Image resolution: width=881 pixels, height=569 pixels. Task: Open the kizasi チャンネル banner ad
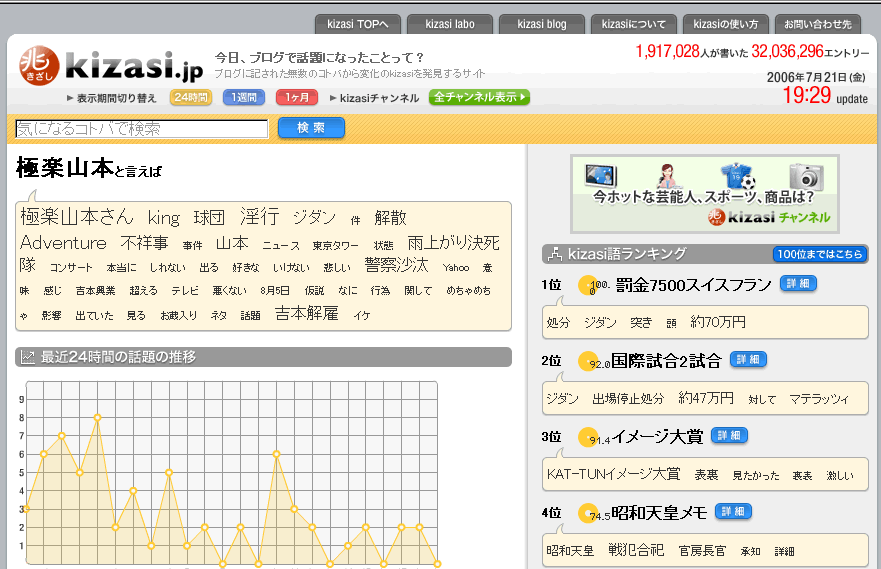[705, 194]
